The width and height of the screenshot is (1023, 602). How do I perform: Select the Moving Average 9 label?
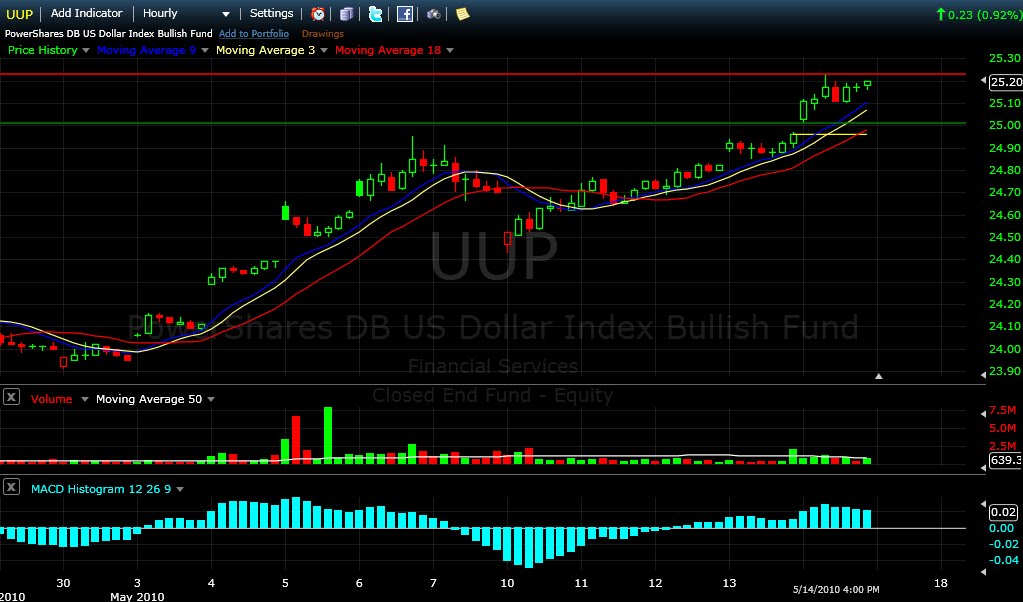146,50
